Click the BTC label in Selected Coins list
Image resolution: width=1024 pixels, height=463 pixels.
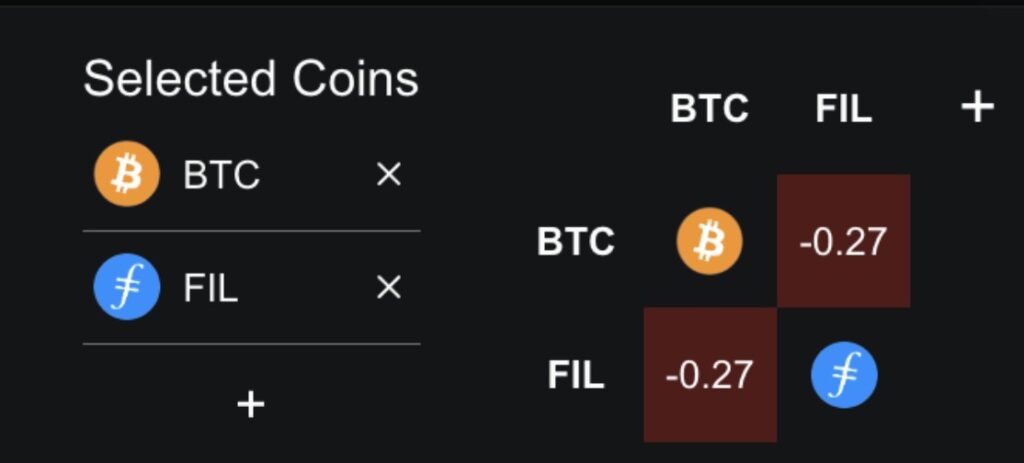(x=221, y=176)
